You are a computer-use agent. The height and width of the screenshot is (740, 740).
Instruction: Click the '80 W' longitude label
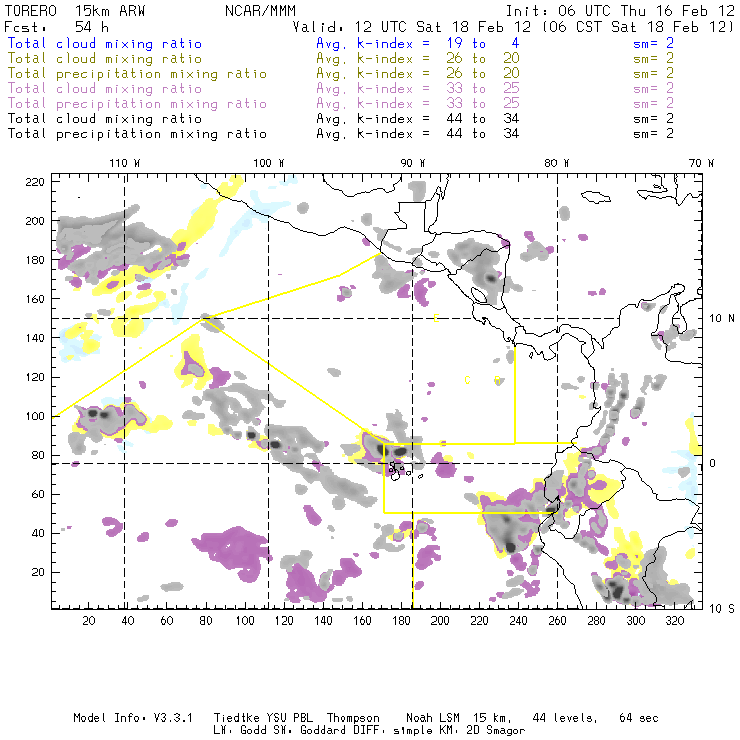(x=557, y=163)
